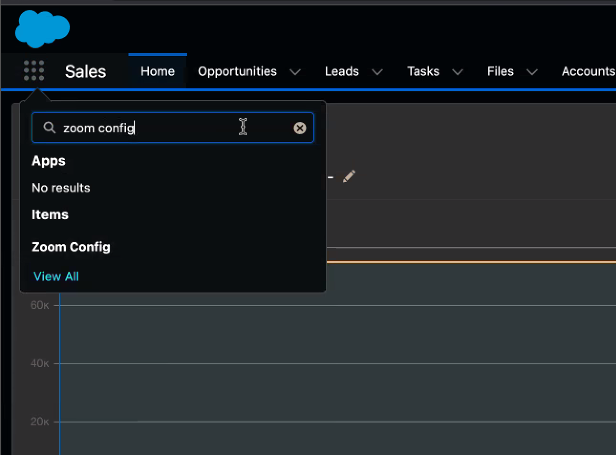Click the pencil edit icon
This screenshot has height=455, width=616.
349,176
